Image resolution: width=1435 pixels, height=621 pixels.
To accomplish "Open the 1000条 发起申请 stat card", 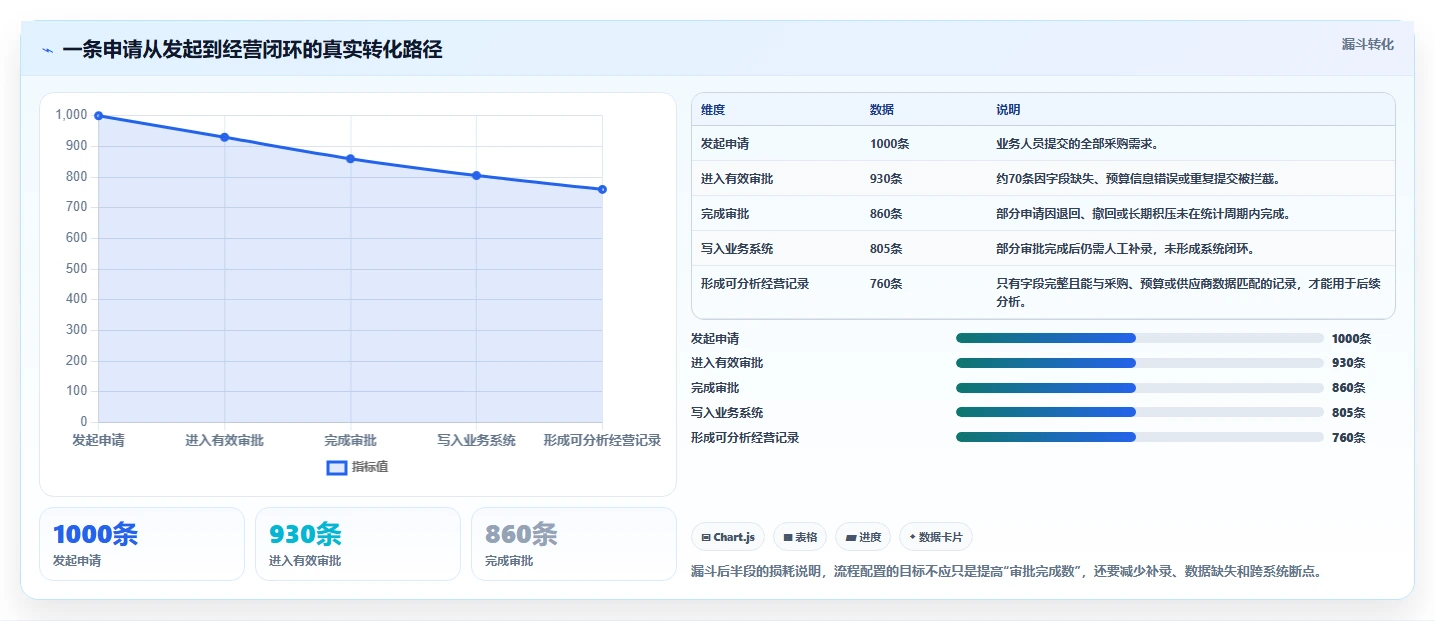I will coord(142,544).
